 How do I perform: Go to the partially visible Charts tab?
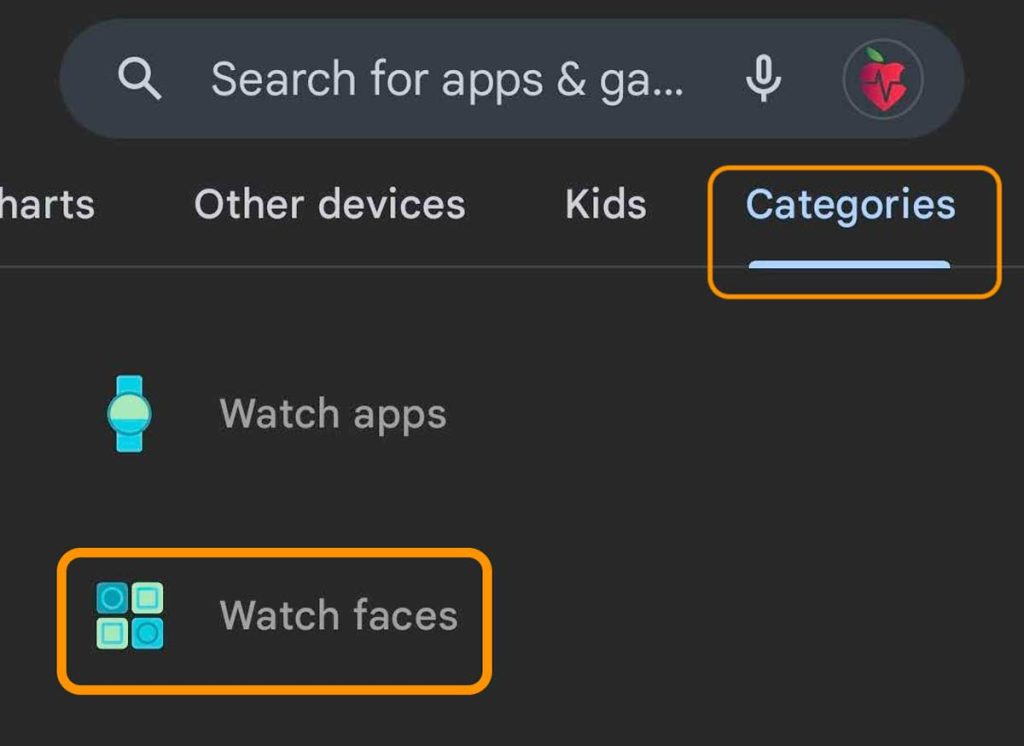[47, 205]
